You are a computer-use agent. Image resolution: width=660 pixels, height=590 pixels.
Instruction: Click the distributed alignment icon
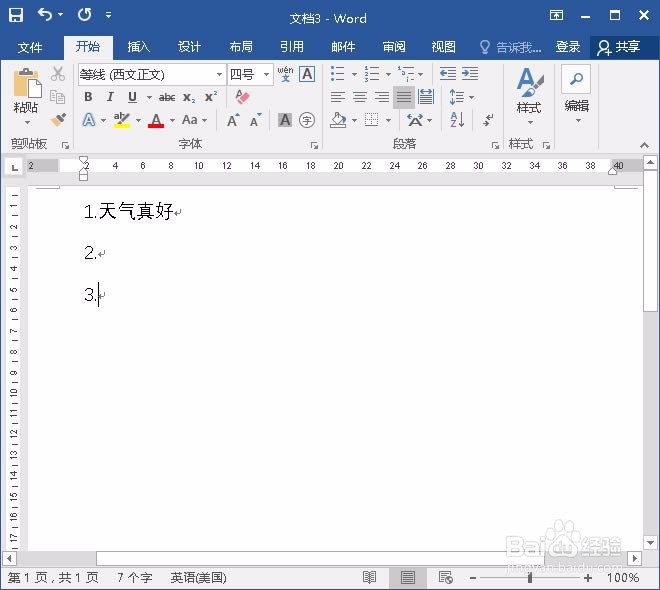pyautogui.click(x=426, y=97)
